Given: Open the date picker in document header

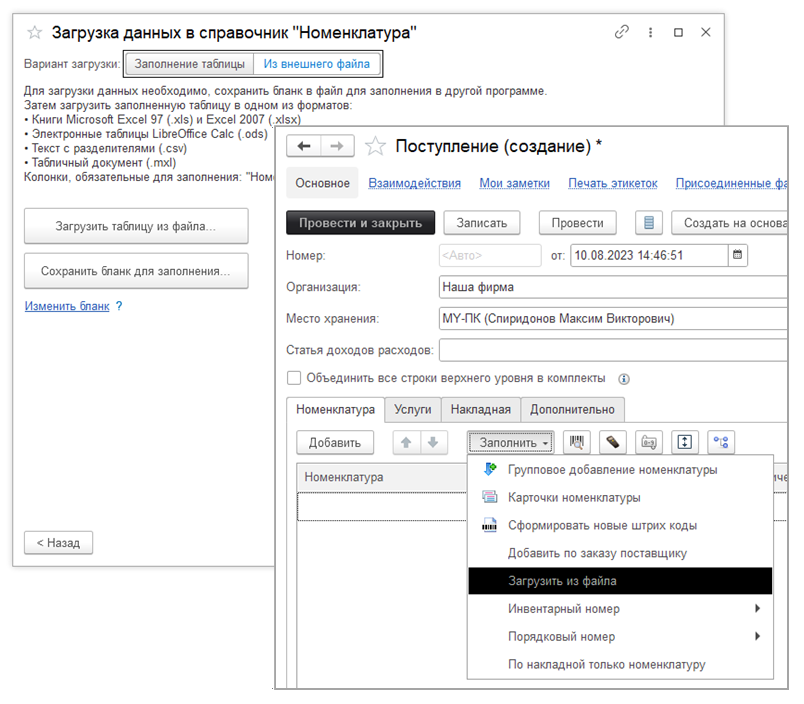Looking at the screenshot, I should 737,255.
